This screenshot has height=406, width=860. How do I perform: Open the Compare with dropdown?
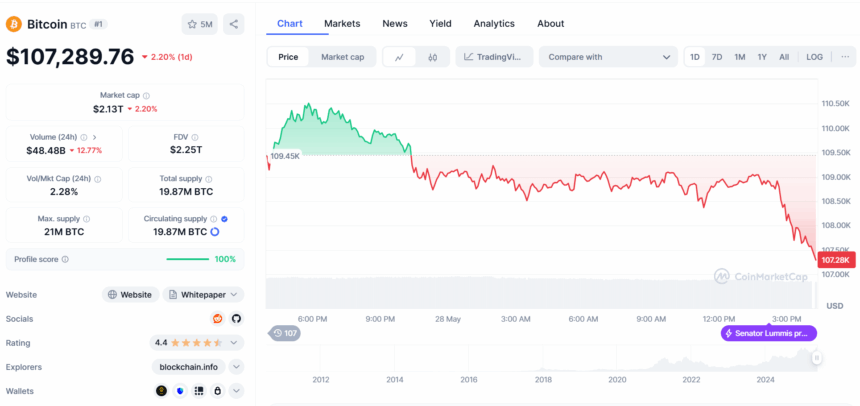click(608, 57)
